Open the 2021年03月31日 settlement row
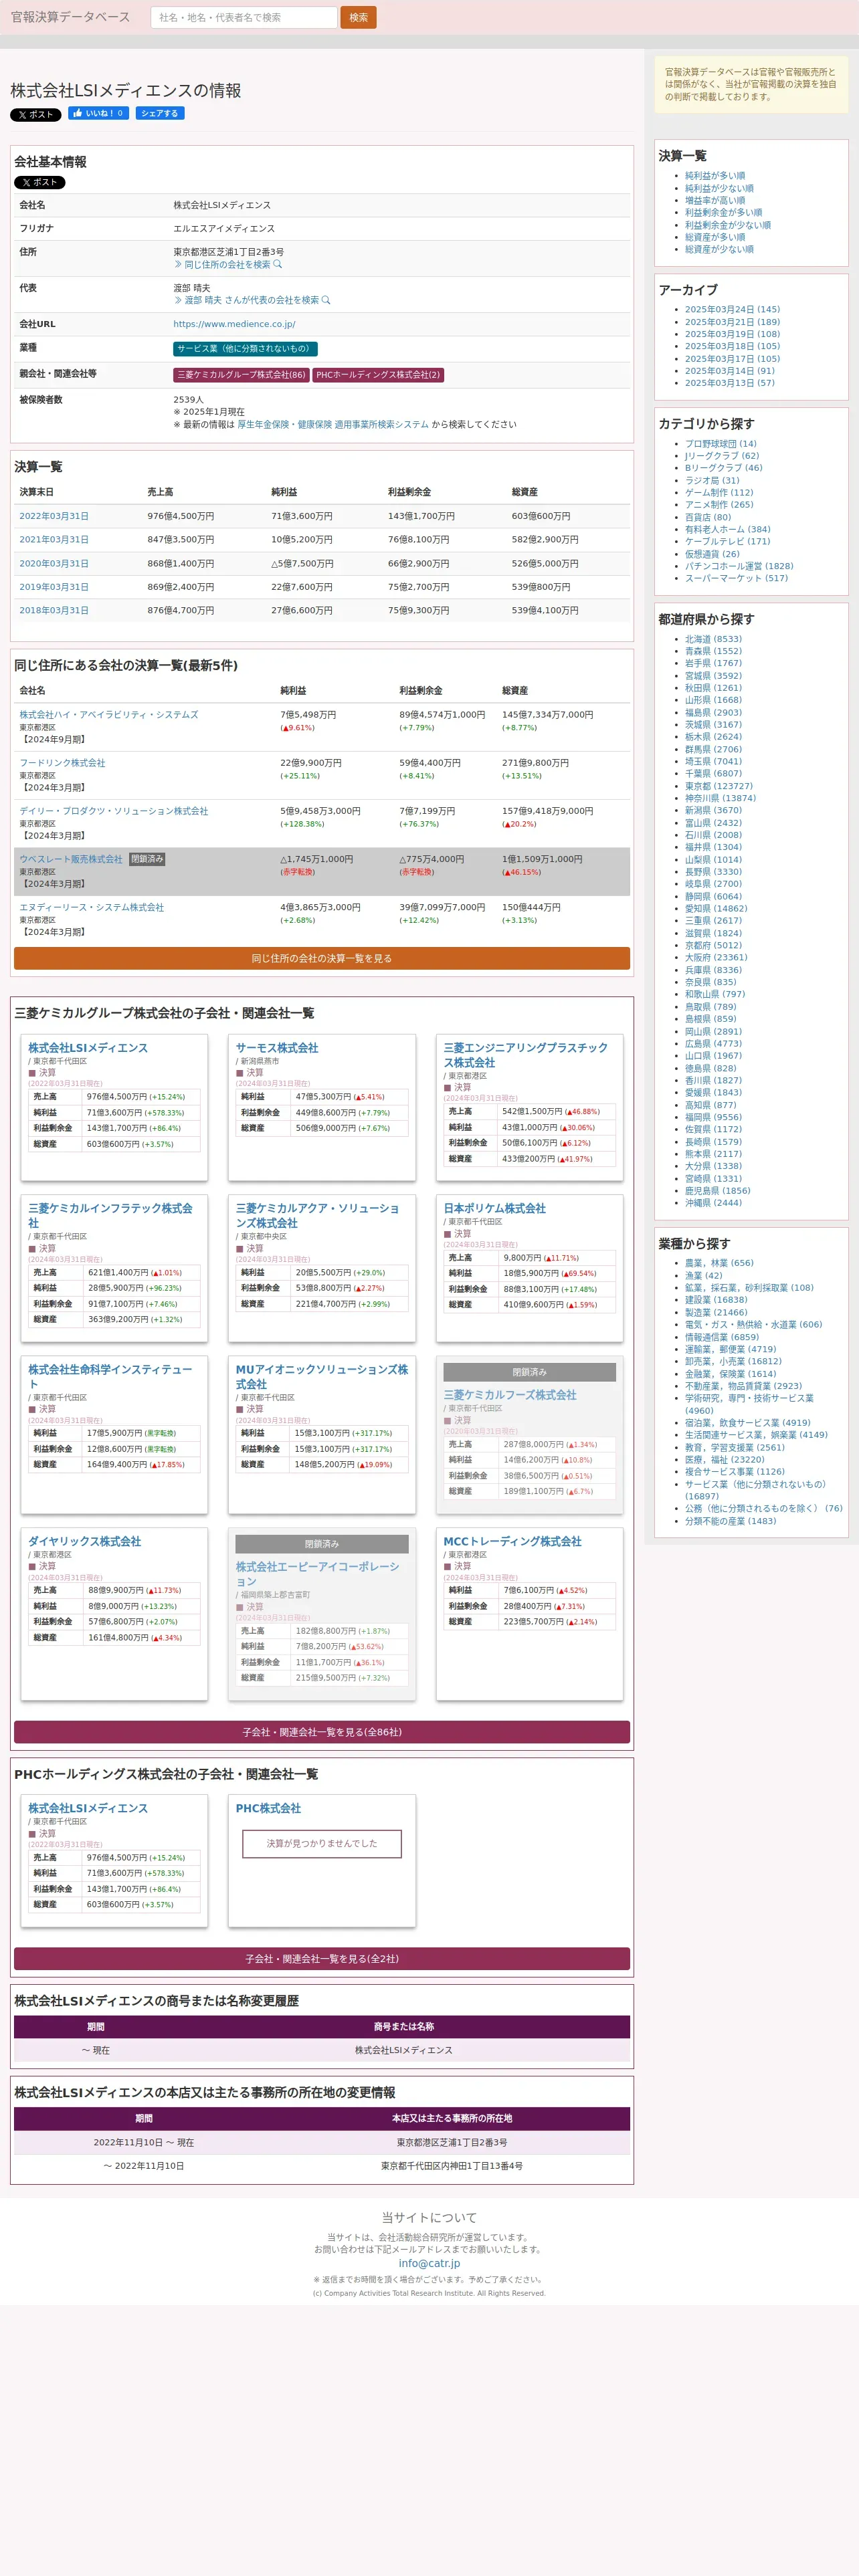Viewport: 859px width, 2576px height. tap(54, 540)
